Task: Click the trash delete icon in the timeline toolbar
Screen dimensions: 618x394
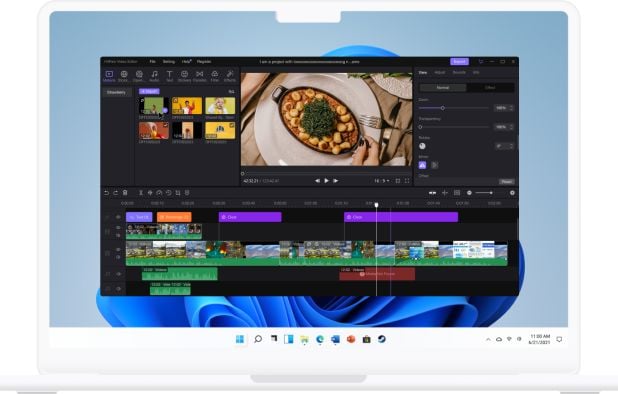Action: (125, 193)
